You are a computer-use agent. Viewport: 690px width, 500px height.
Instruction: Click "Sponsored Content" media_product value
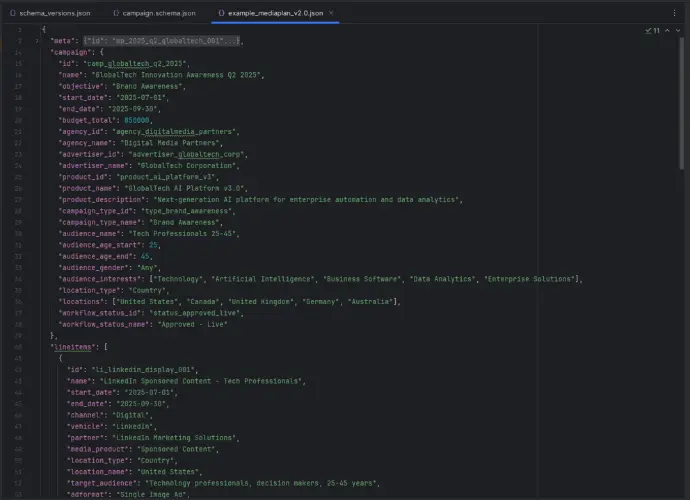[x=176, y=449]
